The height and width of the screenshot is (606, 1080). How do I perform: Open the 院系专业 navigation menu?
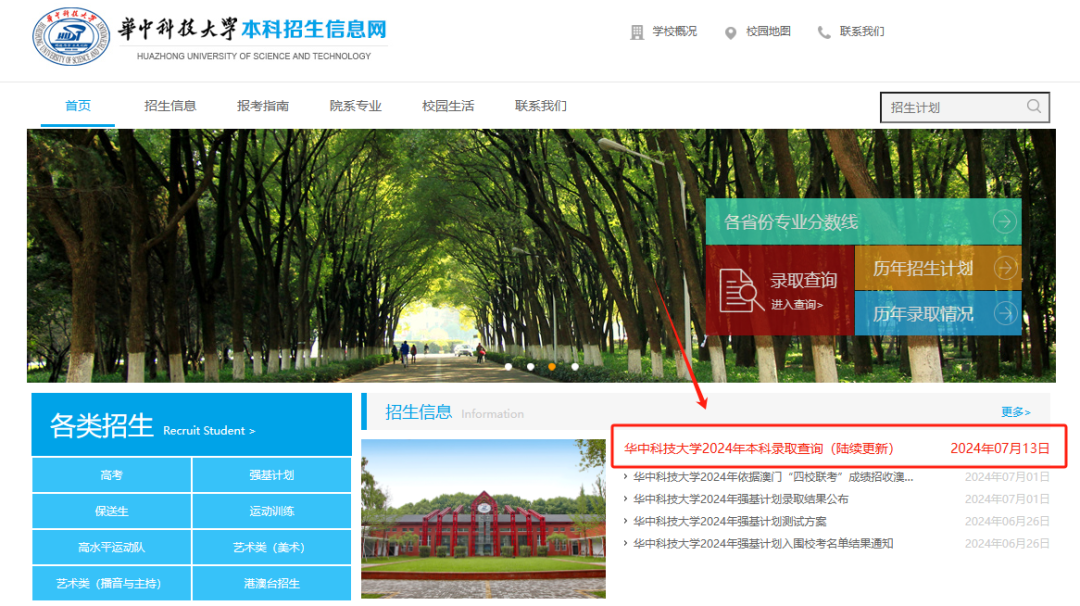(355, 106)
